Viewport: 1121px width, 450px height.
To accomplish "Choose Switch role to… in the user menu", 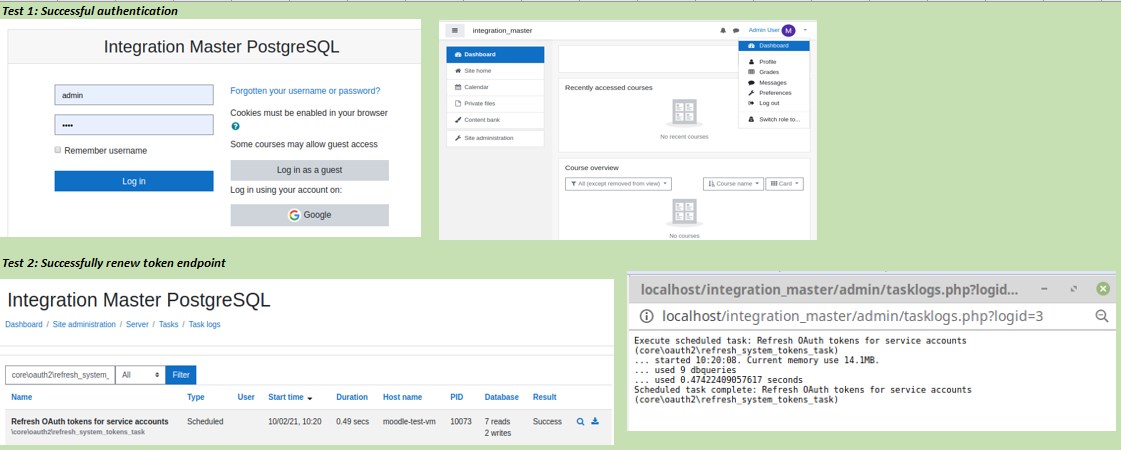I will 779,119.
